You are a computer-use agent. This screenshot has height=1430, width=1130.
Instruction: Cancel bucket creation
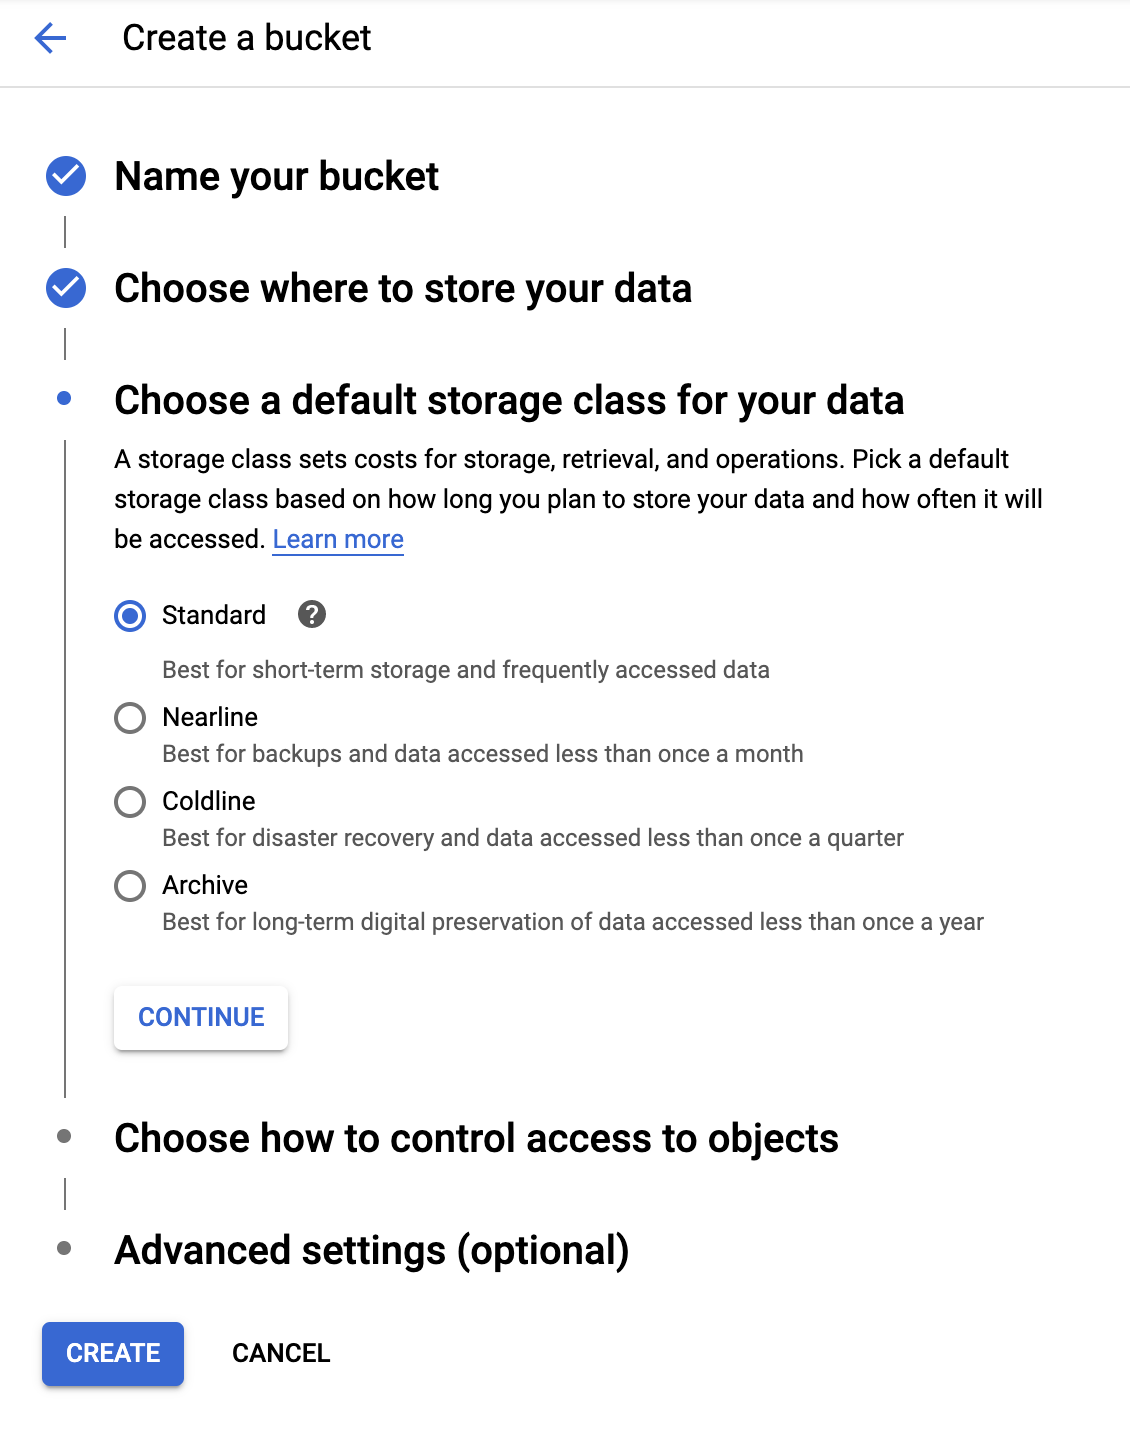pyautogui.click(x=281, y=1353)
